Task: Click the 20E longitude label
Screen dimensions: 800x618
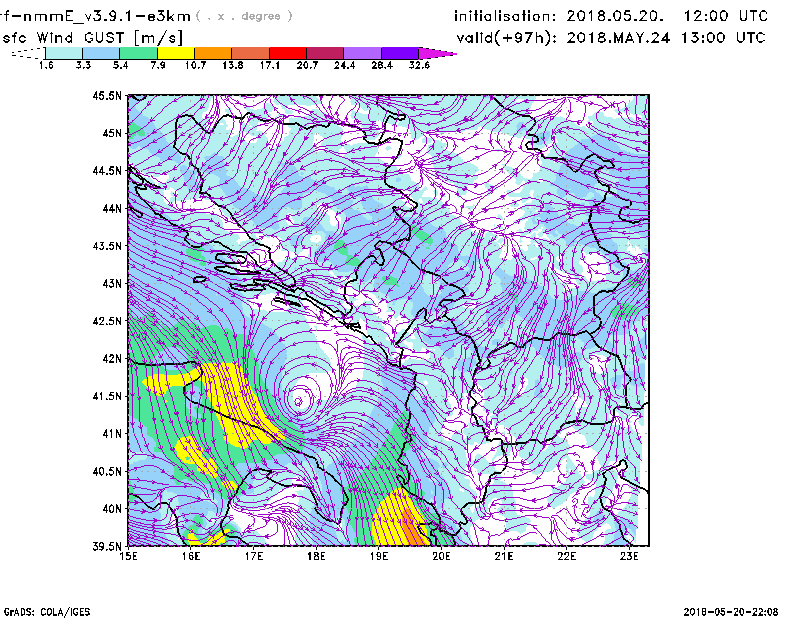Action: point(441,556)
